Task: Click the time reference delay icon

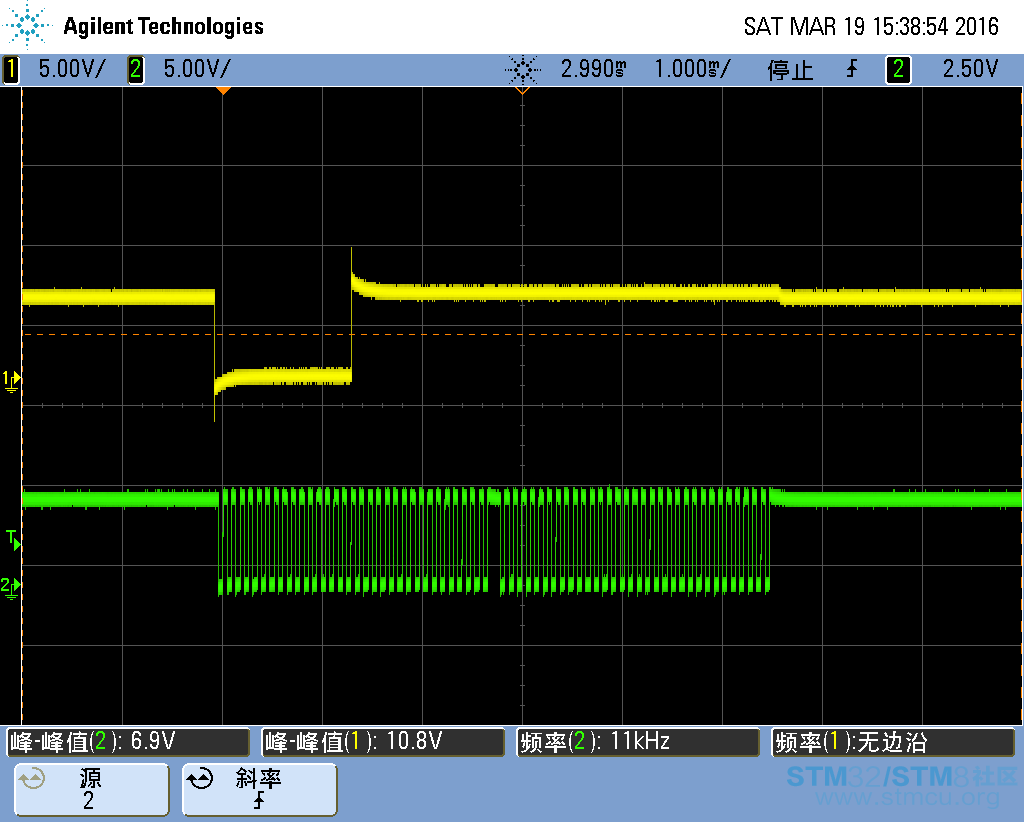Action: click(x=522, y=69)
